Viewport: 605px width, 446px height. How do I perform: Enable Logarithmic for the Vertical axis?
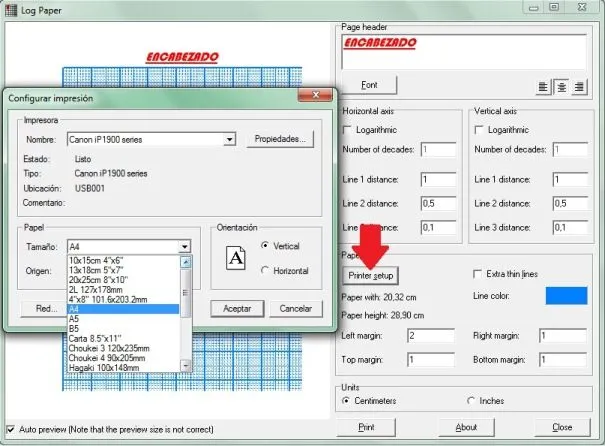pyautogui.click(x=479, y=130)
